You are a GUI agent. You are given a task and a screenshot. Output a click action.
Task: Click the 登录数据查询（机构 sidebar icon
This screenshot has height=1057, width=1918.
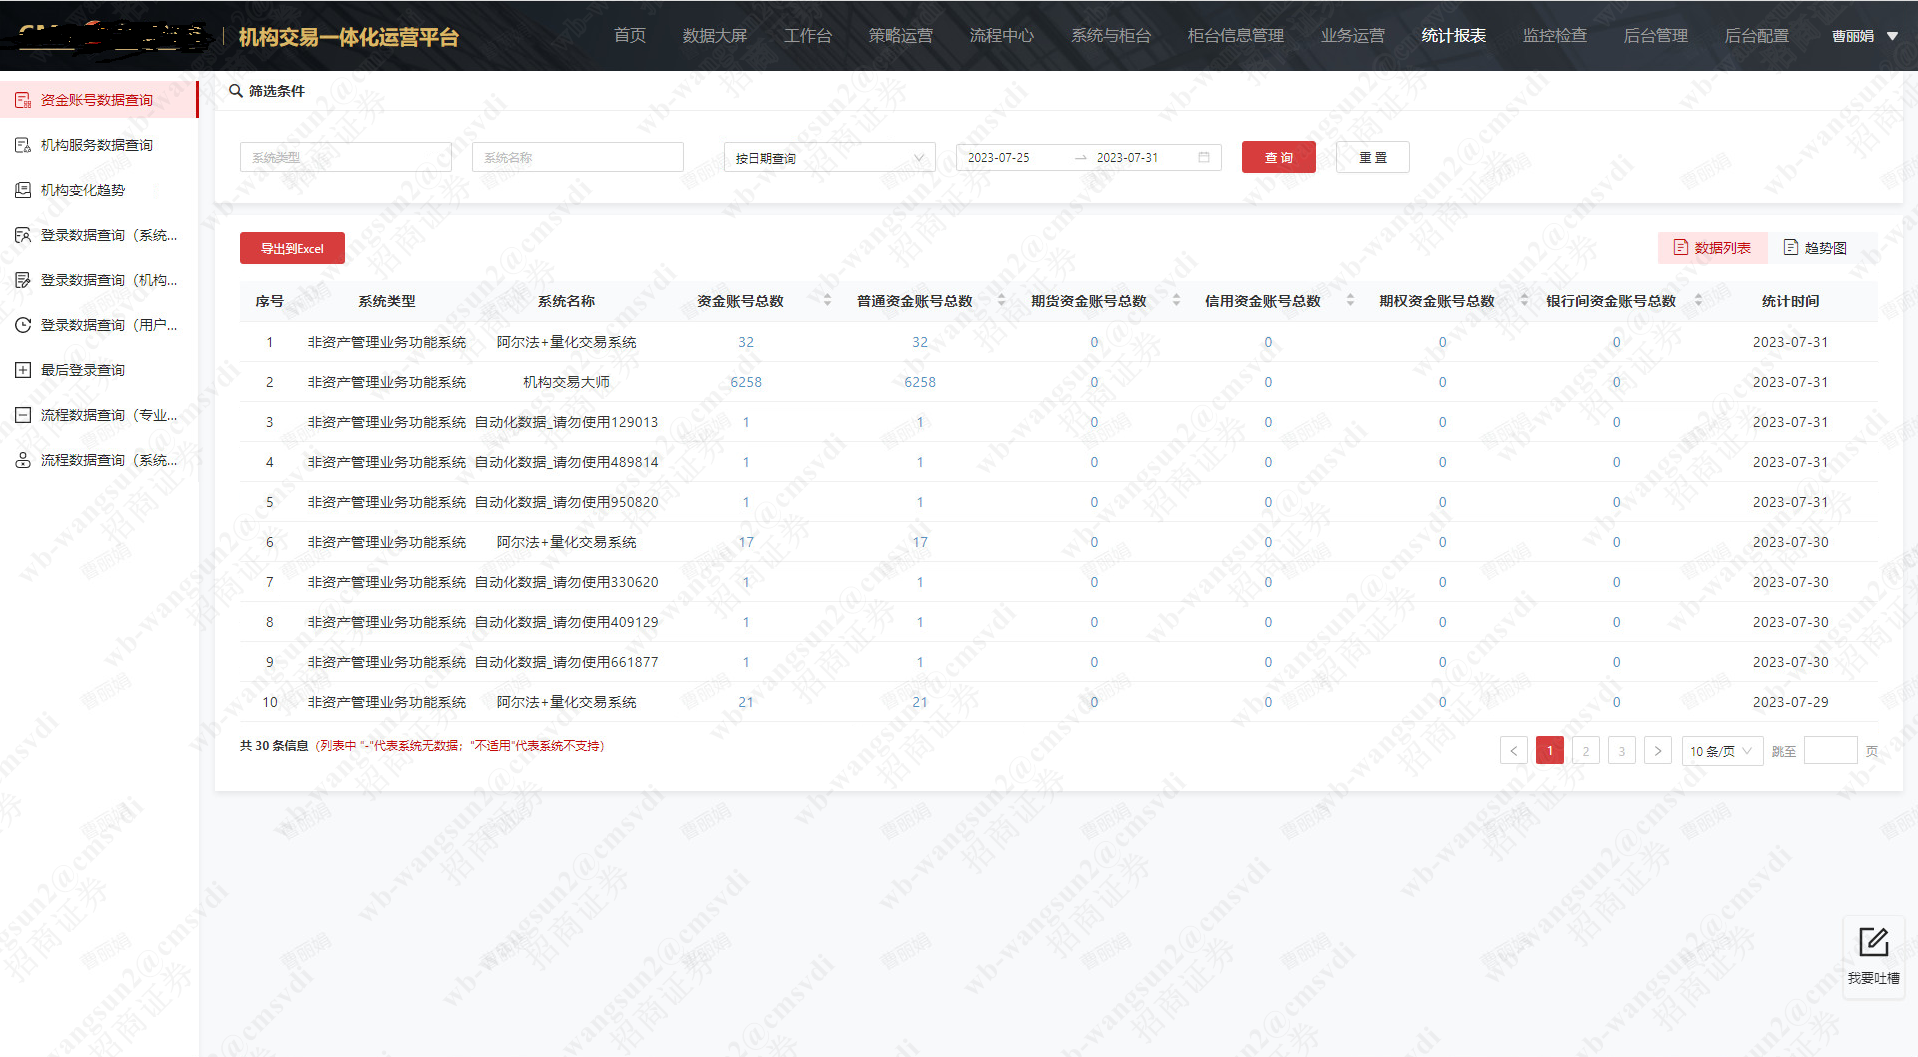[x=23, y=280]
